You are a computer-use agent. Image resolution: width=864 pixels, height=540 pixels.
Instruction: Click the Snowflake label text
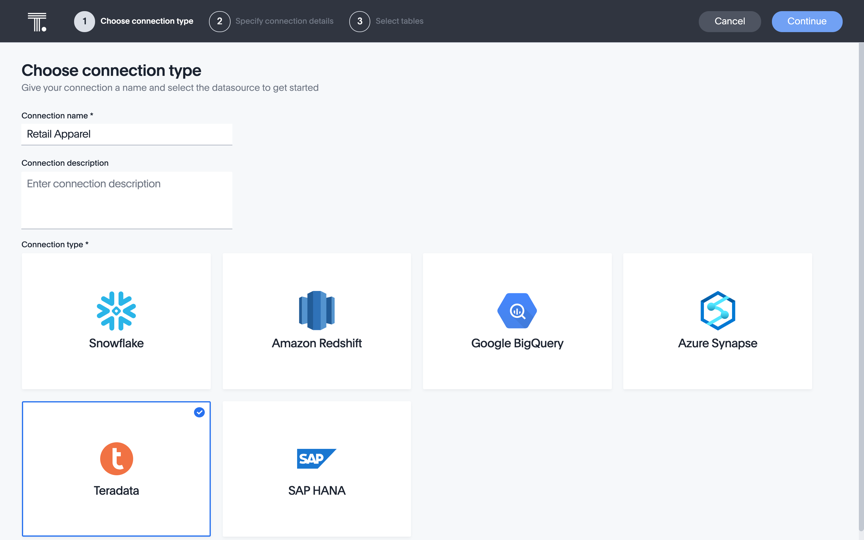116,343
